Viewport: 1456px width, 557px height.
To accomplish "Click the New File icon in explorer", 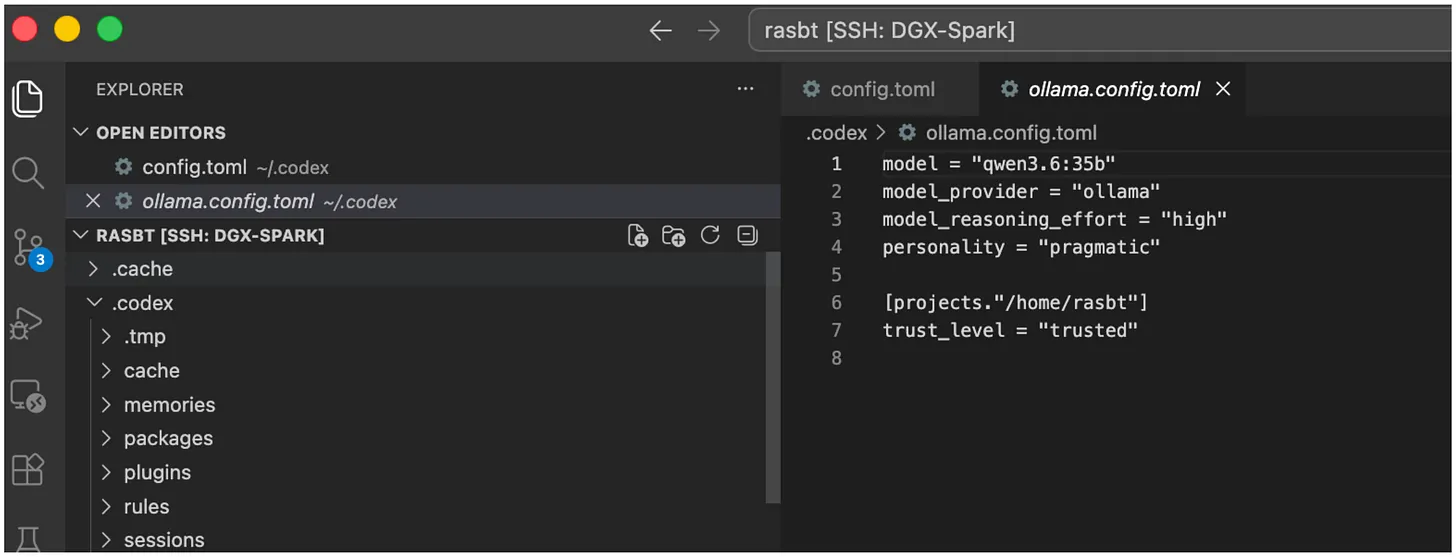I will tap(637, 236).
